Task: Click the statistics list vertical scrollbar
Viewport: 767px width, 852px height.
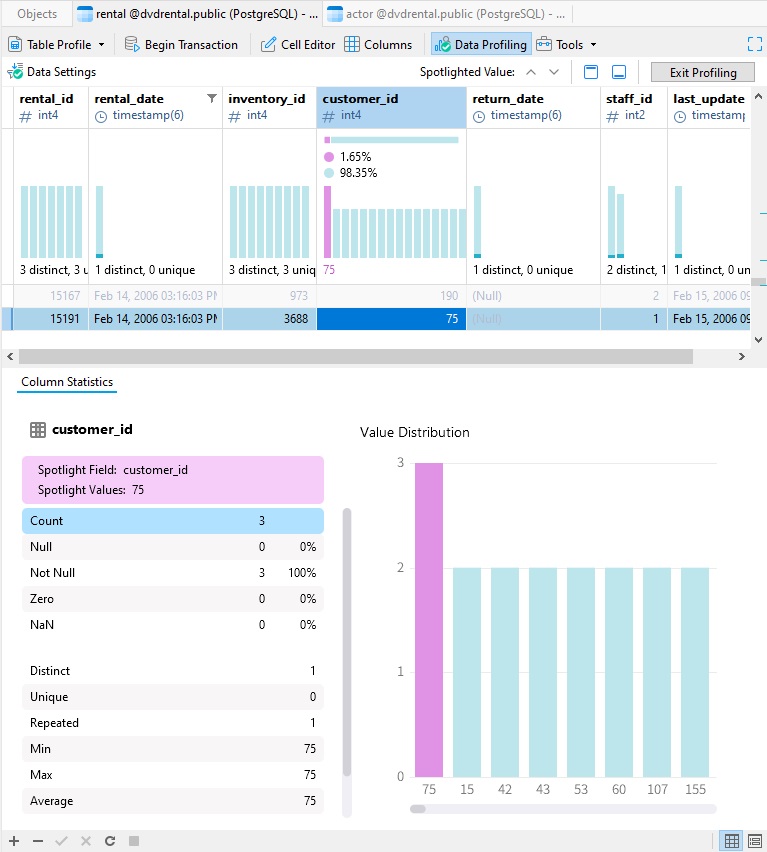Action: pyautogui.click(x=347, y=642)
